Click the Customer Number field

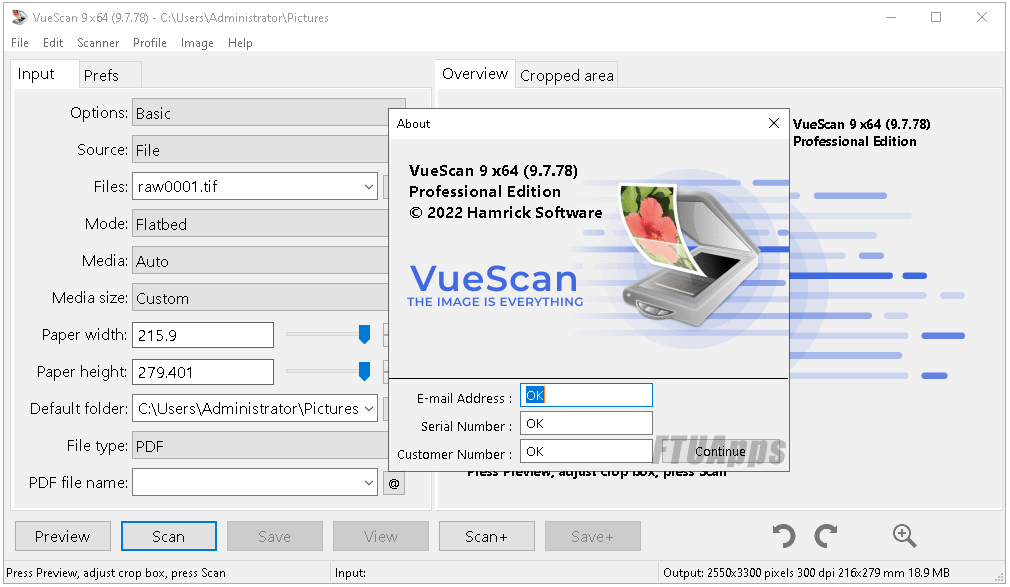tap(586, 451)
